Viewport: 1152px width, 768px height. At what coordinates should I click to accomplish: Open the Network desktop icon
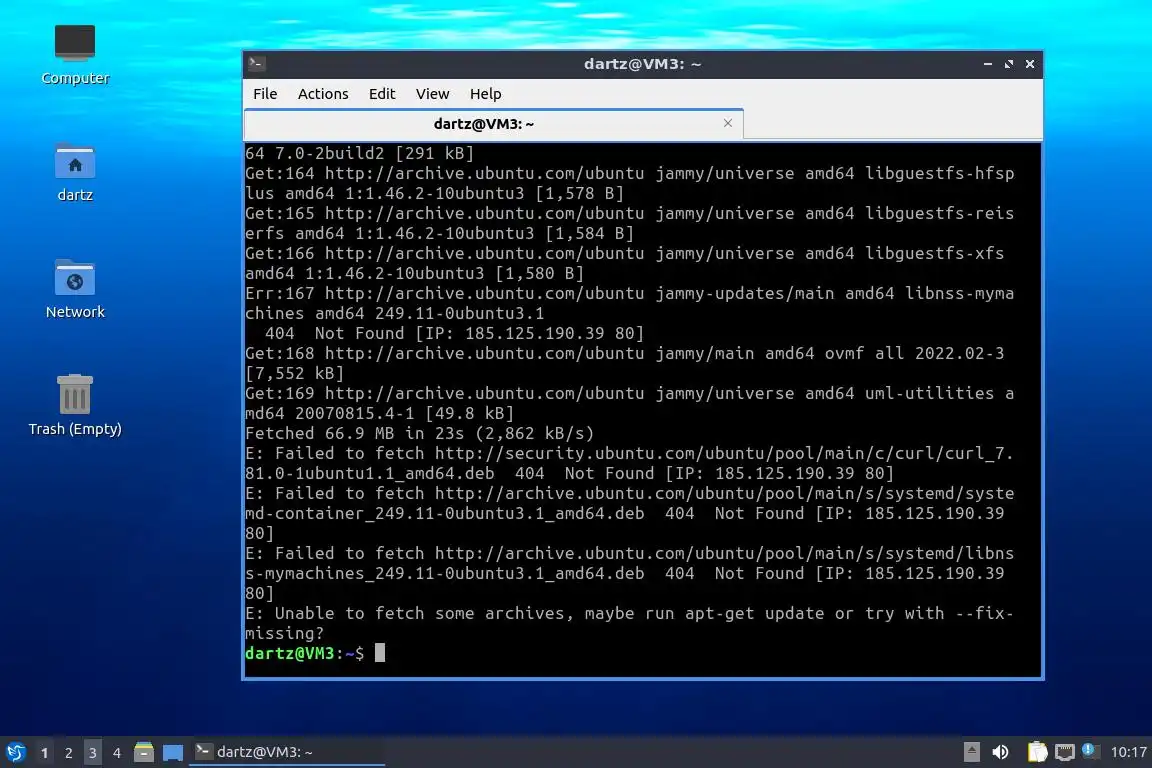pos(75,289)
